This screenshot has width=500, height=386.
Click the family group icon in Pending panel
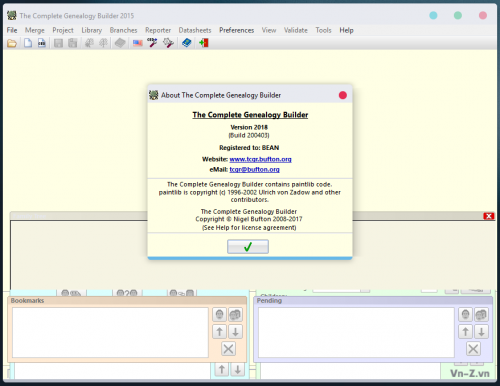(x=481, y=314)
